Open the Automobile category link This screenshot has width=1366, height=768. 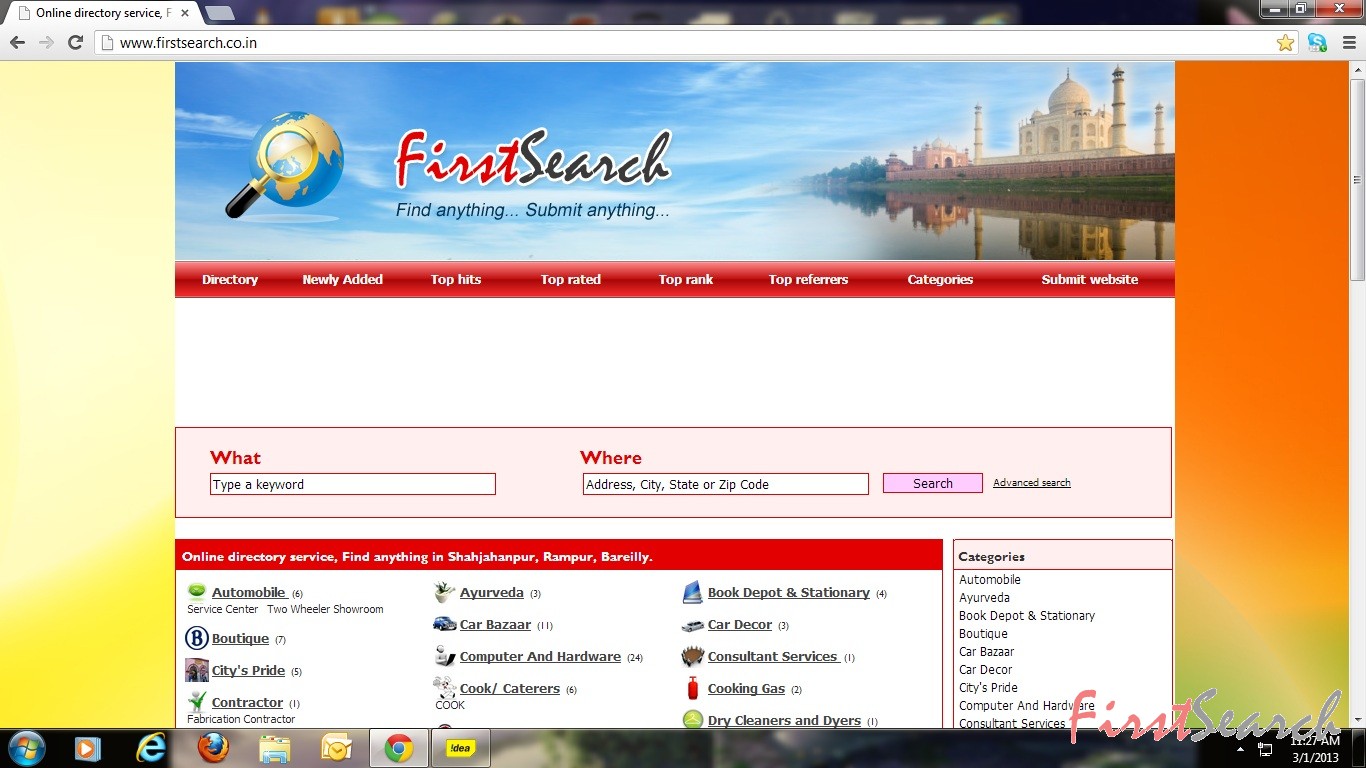[x=249, y=592]
